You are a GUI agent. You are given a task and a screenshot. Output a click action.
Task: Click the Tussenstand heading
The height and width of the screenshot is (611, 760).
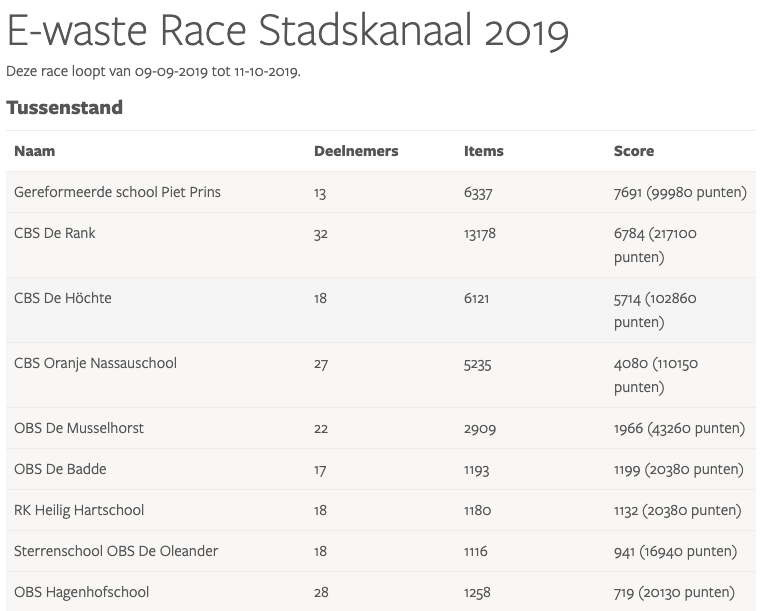[64, 108]
